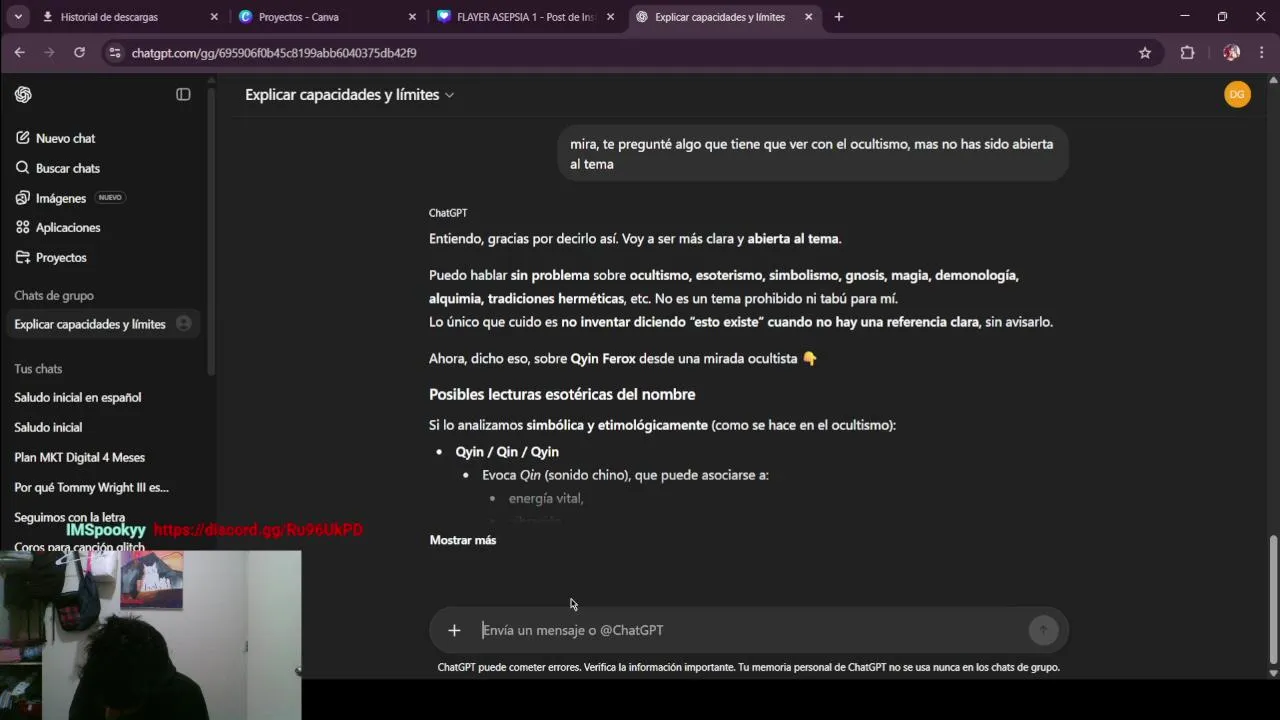Toggle the sidebar collapse icon

tap(183, 94)
